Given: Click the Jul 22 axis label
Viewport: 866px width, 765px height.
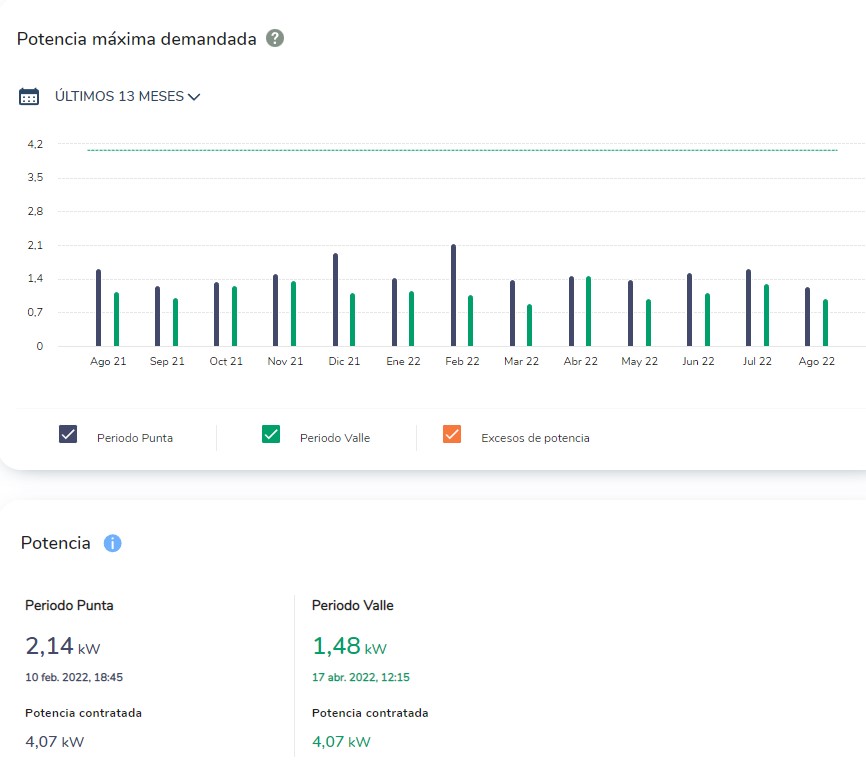Looking at the screenshot, I should (757, 361).
